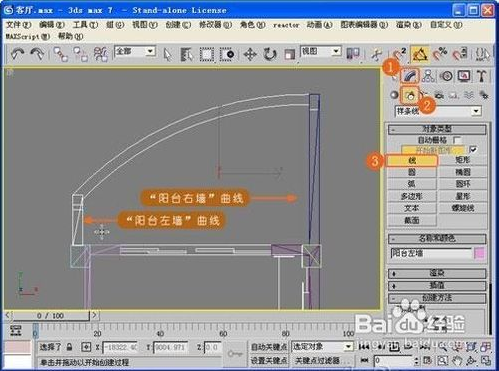Click the 设置关键点 set key button

coord(269,360)
